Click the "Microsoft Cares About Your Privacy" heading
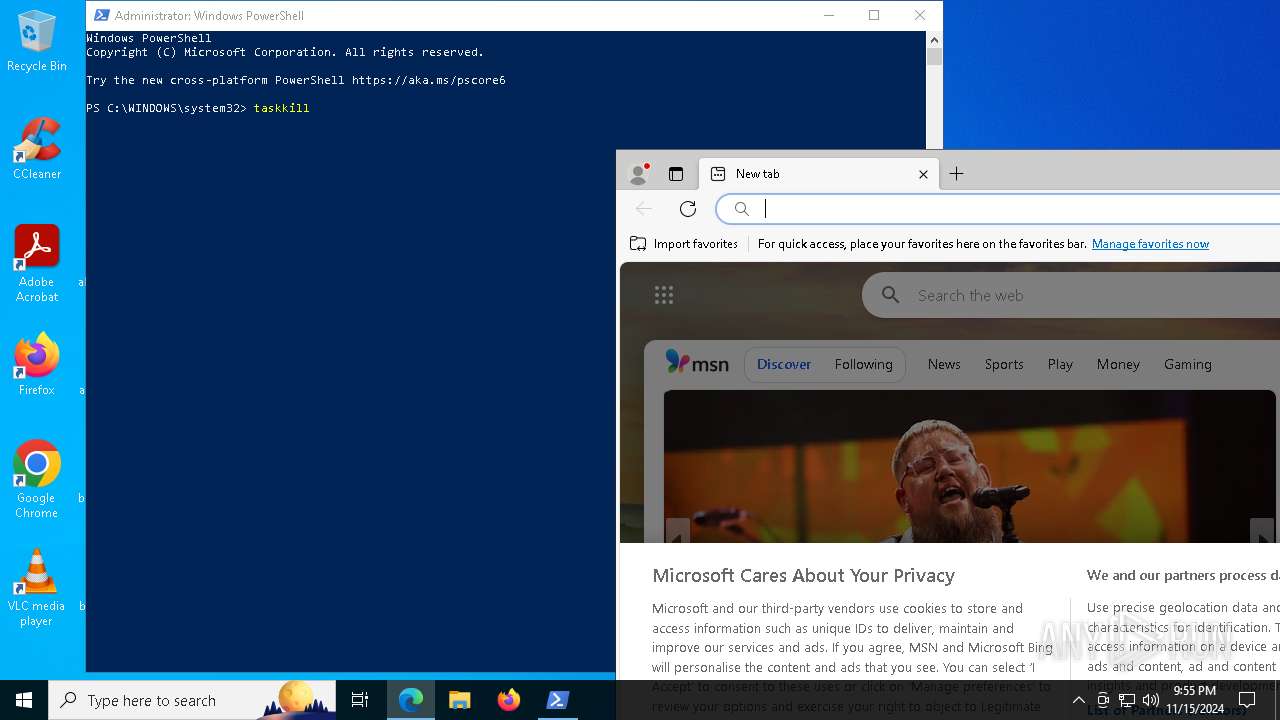1280x720 pixels. click(803, 575)
